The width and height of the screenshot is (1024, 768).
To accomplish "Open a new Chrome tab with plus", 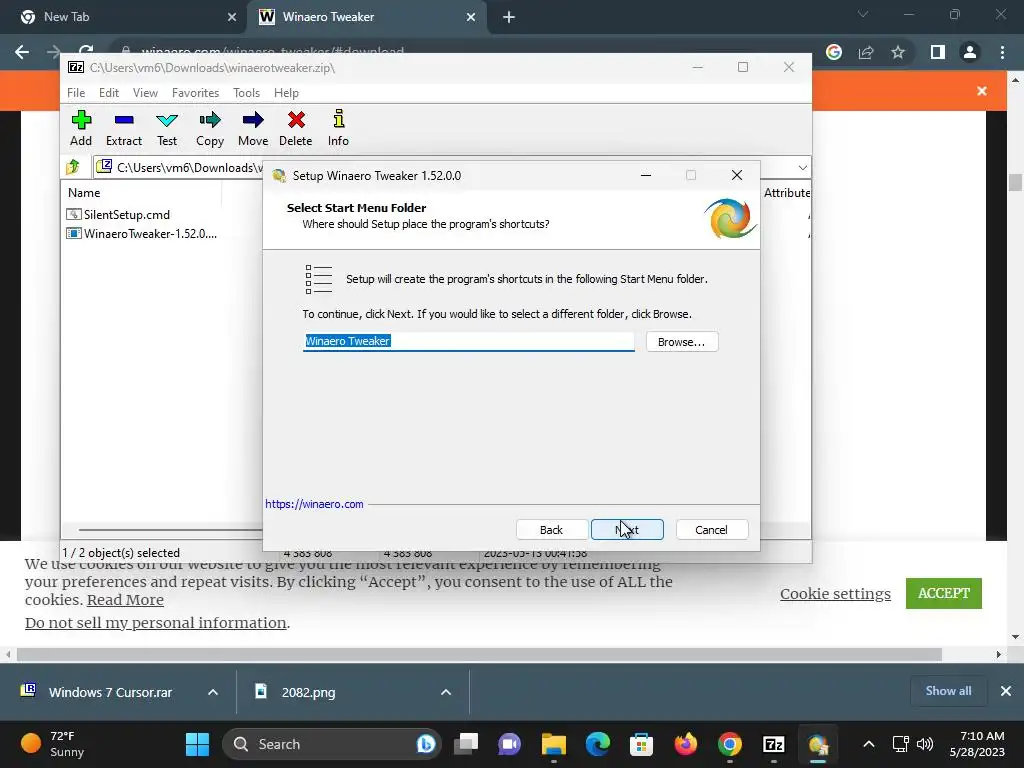I will (509, 18).
